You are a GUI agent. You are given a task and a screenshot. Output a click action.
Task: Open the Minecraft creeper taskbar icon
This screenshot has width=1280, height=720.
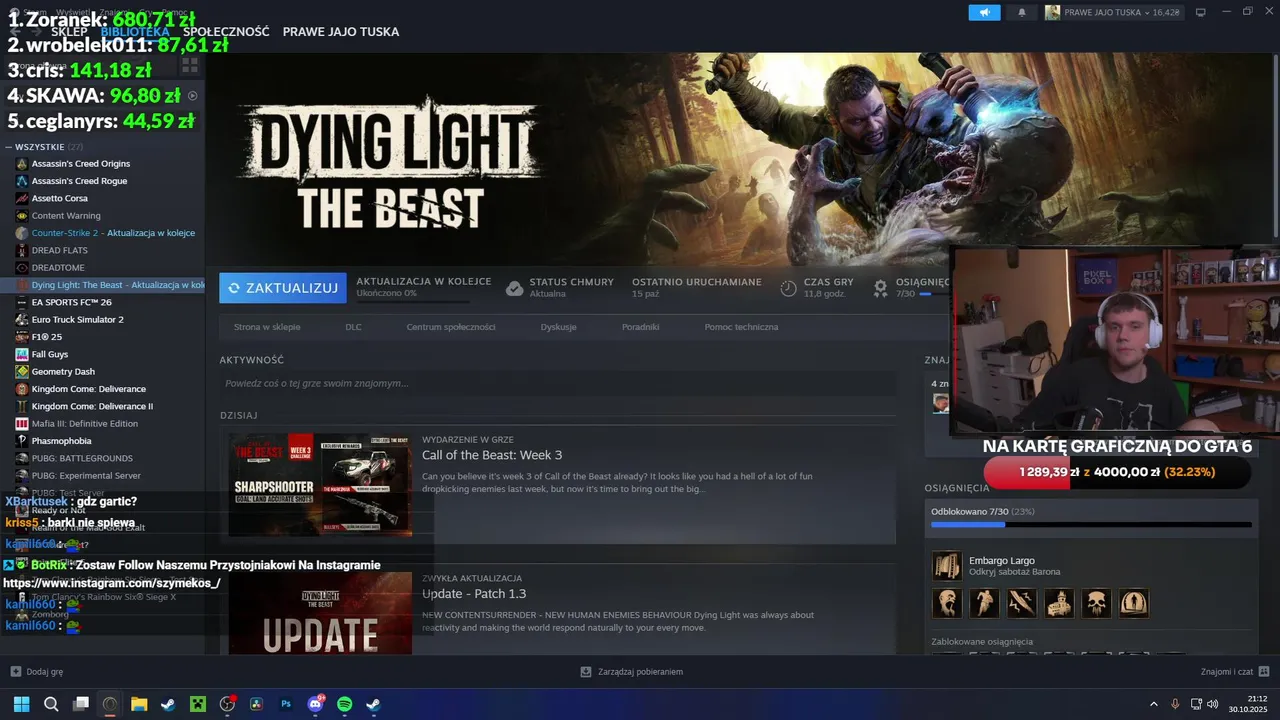pyautogui.click(x=198, y=704)
